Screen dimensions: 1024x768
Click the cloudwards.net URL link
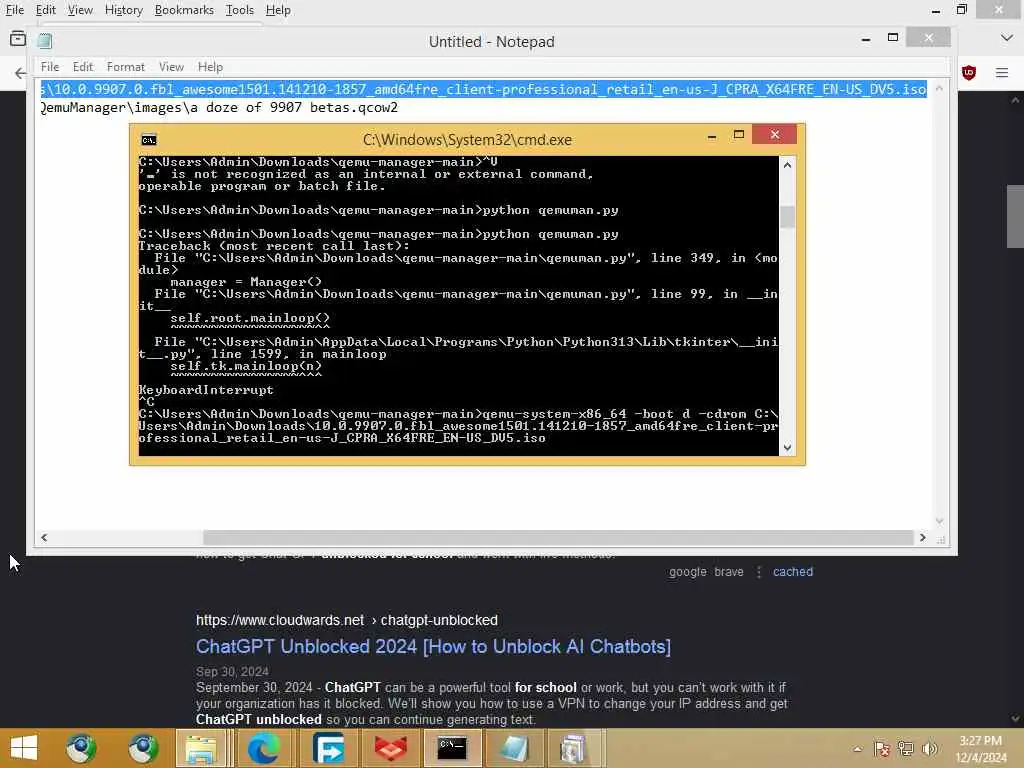click(347, 620)
